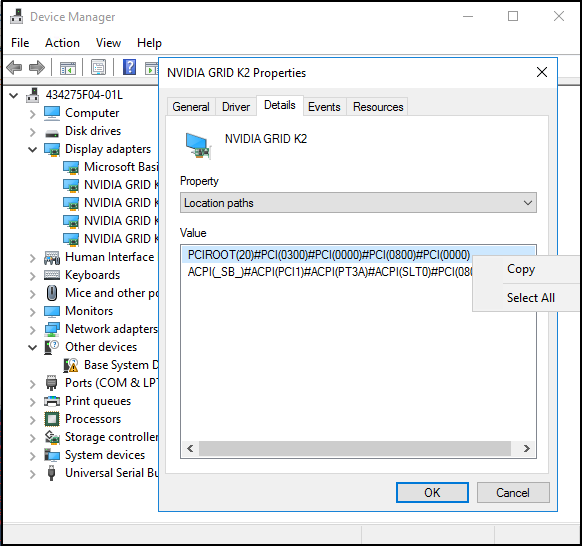Click the System devices icon
This screenshot has height=546, width=582.
point(52,455)
